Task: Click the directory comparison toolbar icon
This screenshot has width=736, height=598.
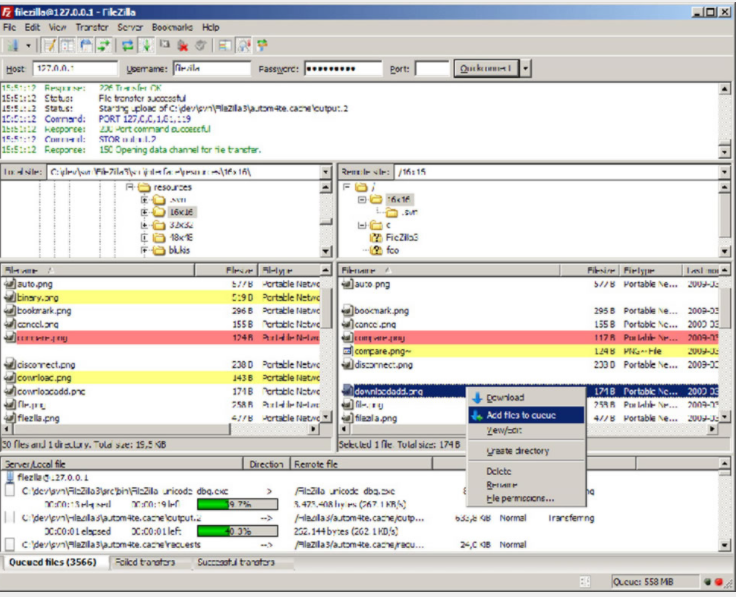Action: pos(244,45)
